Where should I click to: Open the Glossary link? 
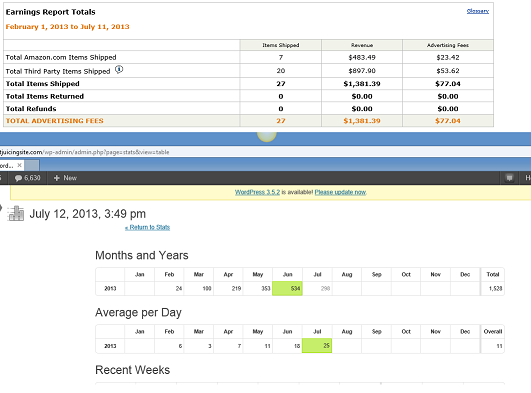[477, 11]
